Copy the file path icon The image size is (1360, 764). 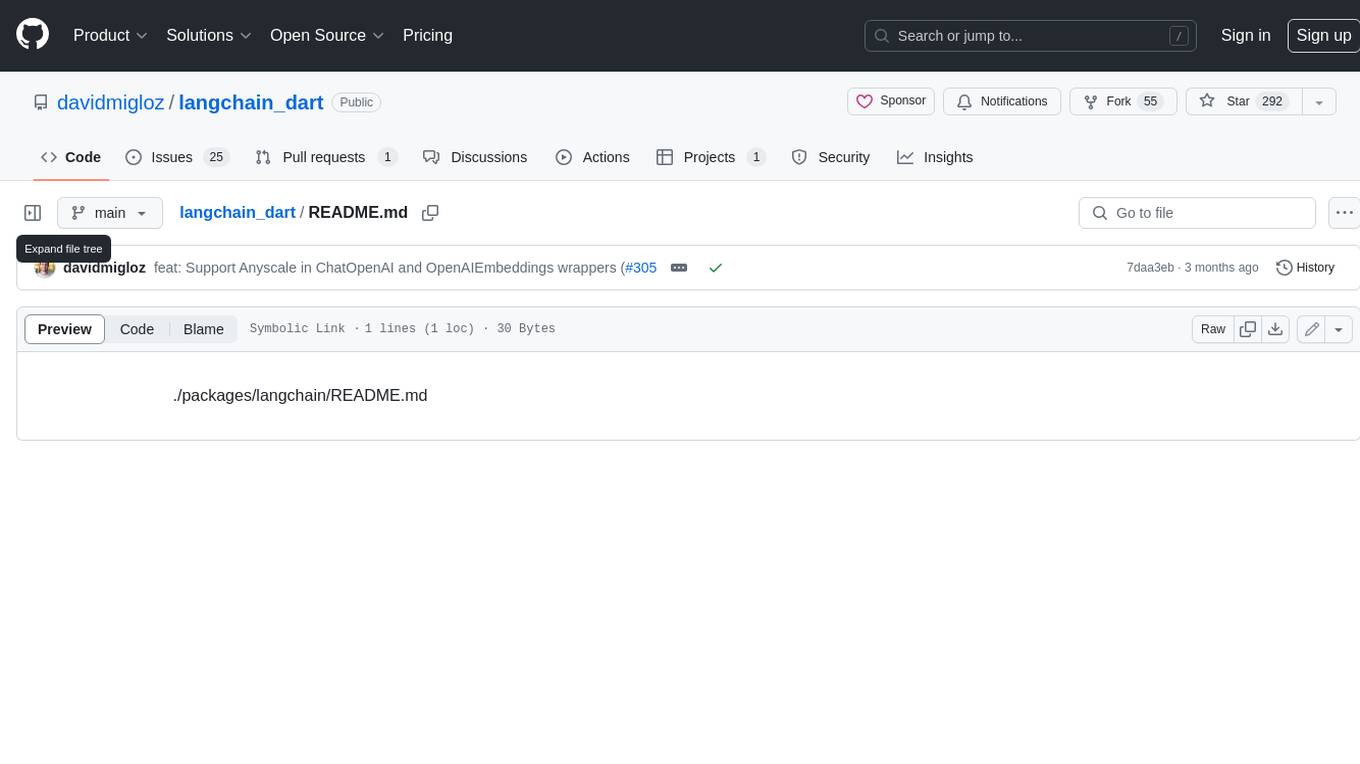(x=431, y=213)
